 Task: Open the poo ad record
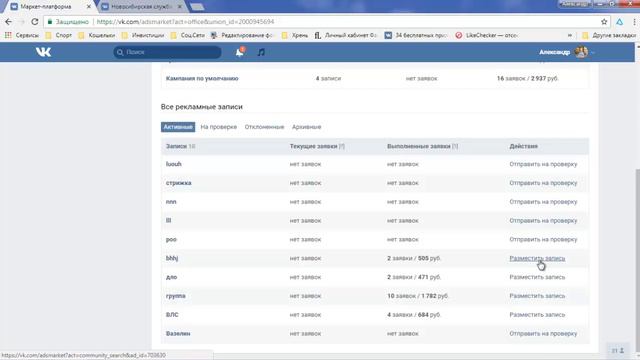[171, 240]
